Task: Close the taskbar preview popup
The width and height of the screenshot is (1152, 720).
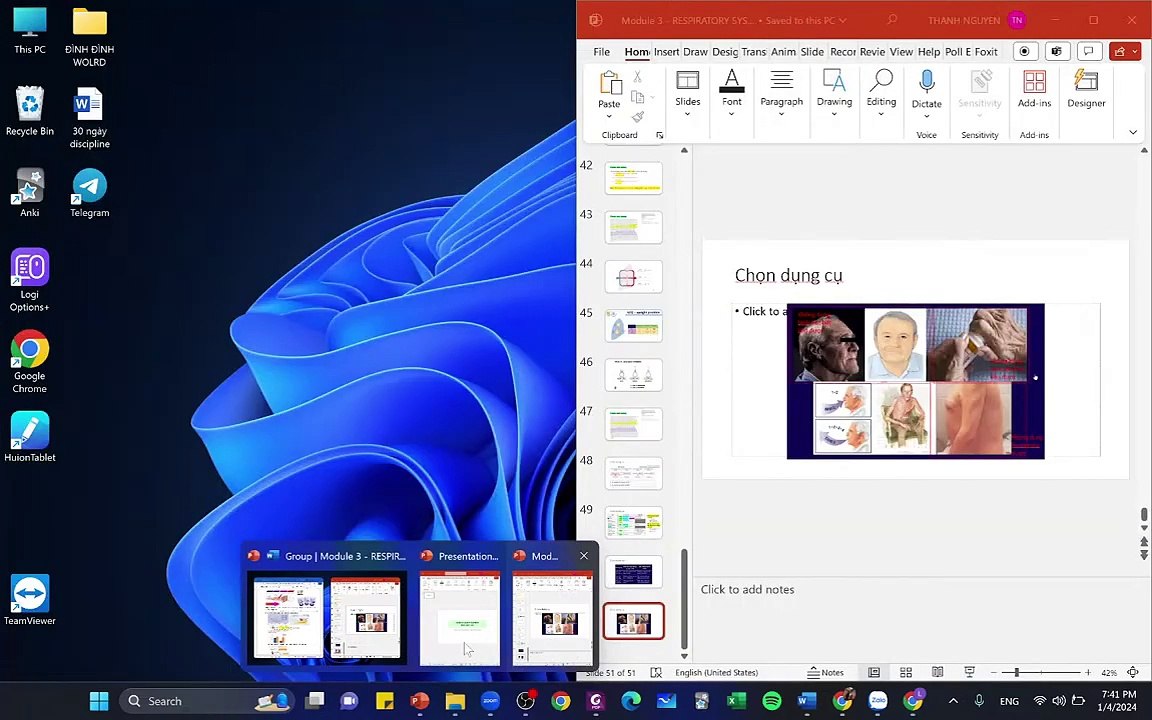Action: coord(584,555)
